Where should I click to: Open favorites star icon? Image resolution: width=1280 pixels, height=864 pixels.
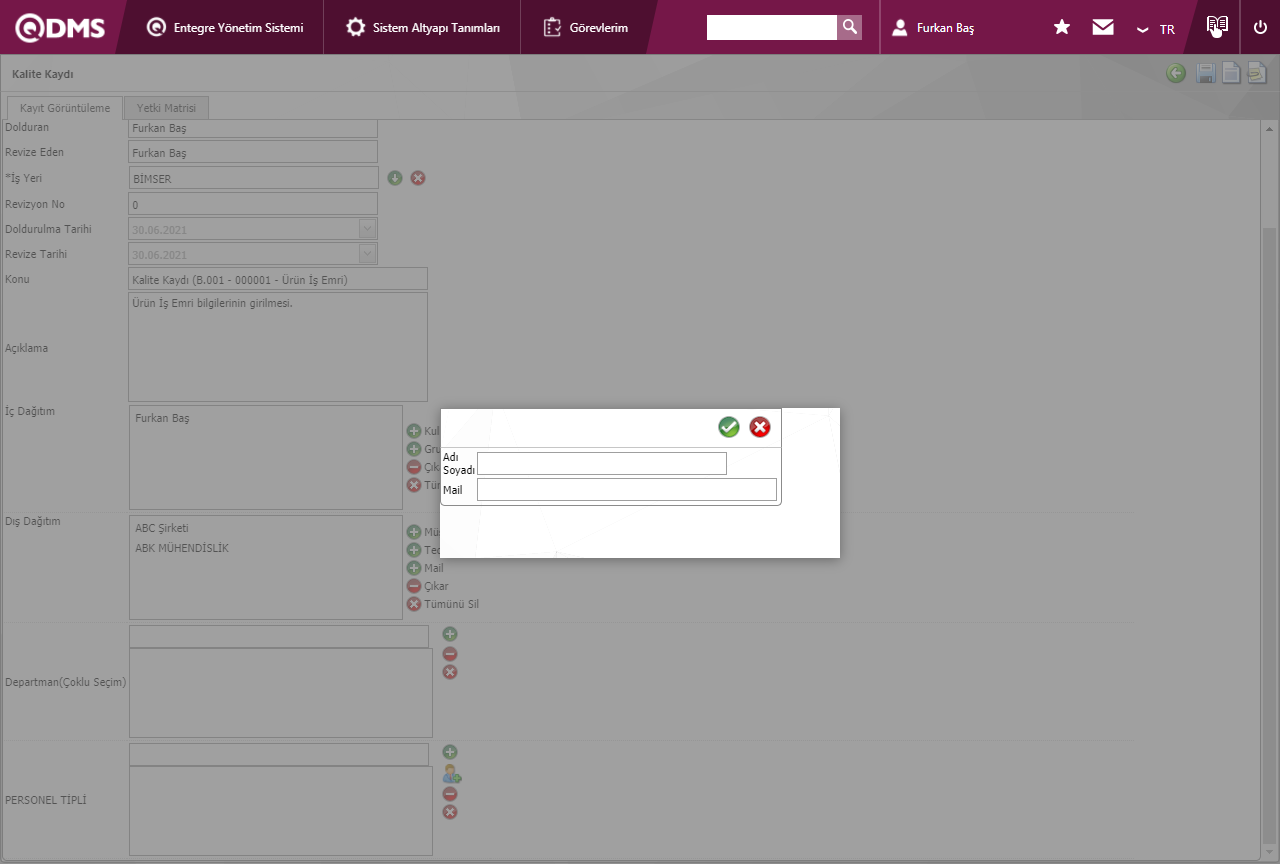1062,27
